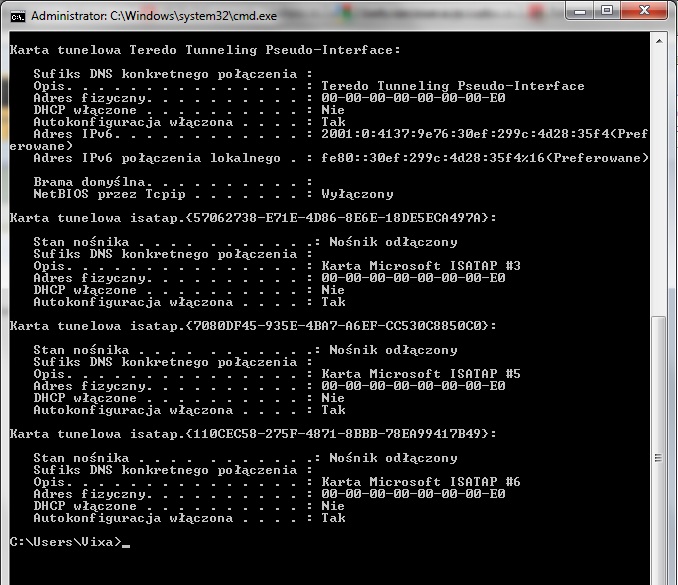This screenshot has width=678, height=585.
Task: Click the Administrator cmd.exe title bar text
Action: (154, 16)
